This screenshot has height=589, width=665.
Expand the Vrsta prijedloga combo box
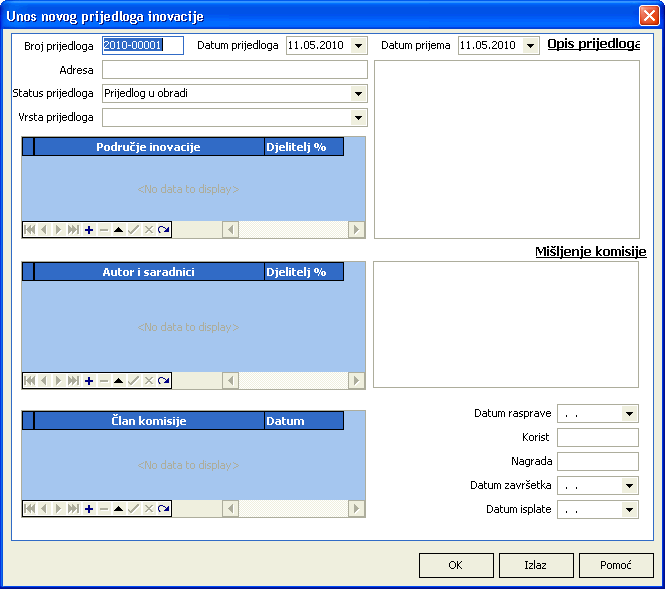[x=359, y=118]
